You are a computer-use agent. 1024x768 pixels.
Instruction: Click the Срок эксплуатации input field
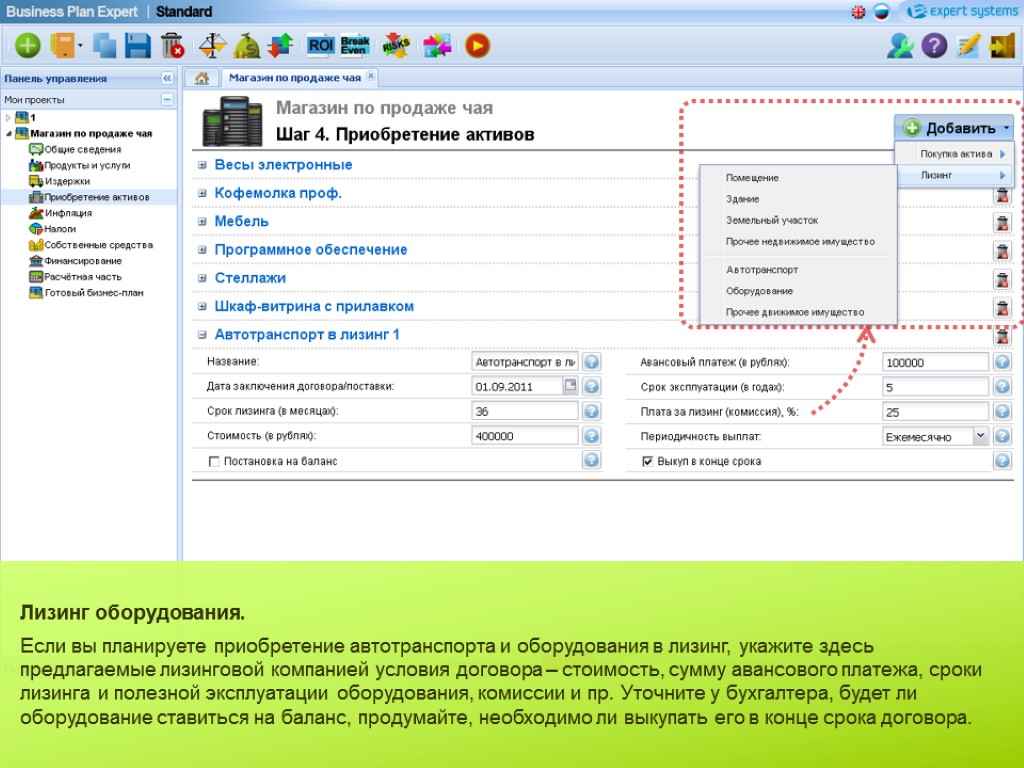[x=935, y=387]
